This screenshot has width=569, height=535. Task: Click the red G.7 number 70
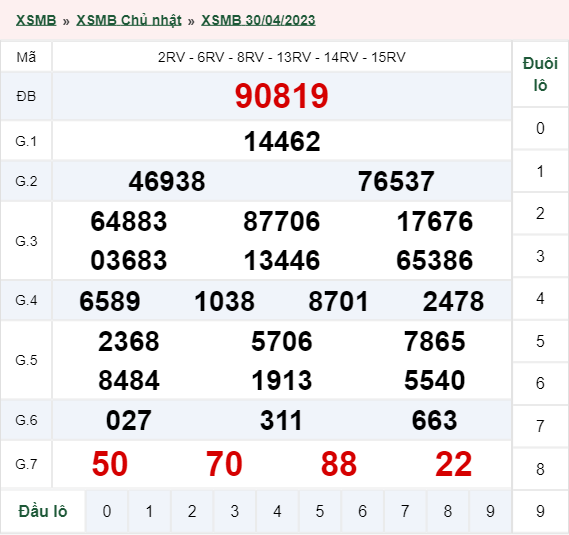224,464
